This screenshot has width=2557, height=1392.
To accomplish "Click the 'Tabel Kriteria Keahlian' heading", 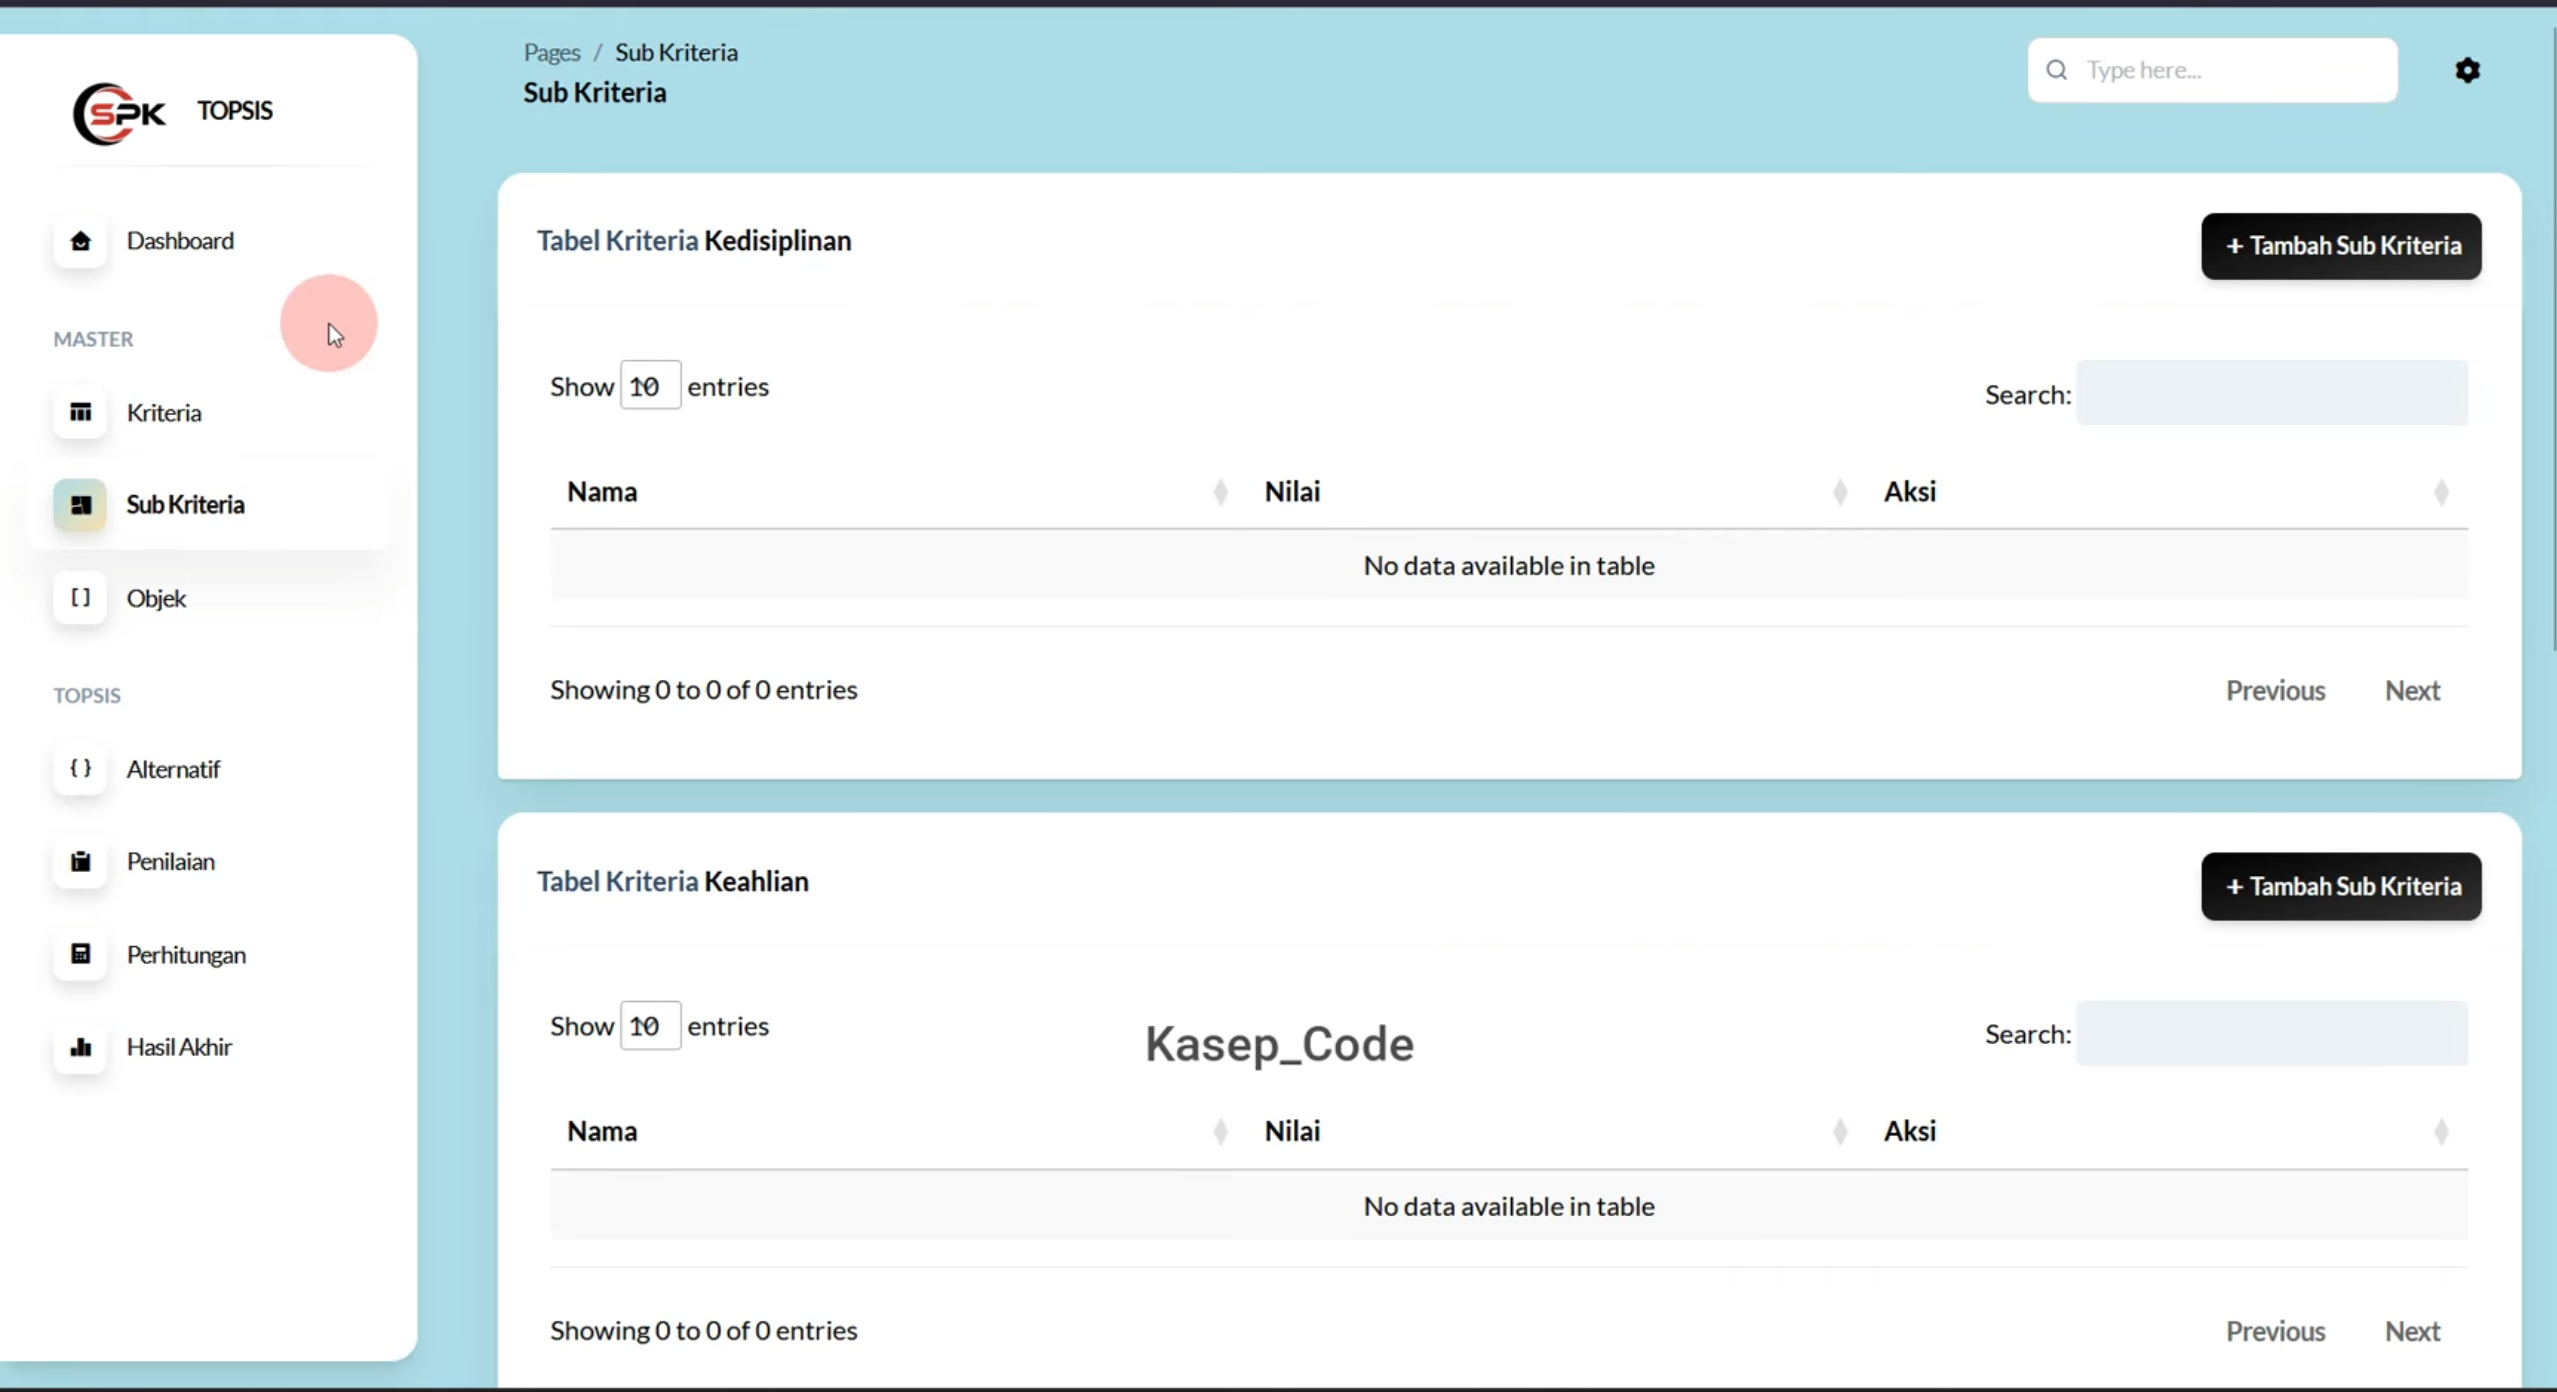I will [x=673, y=882].
